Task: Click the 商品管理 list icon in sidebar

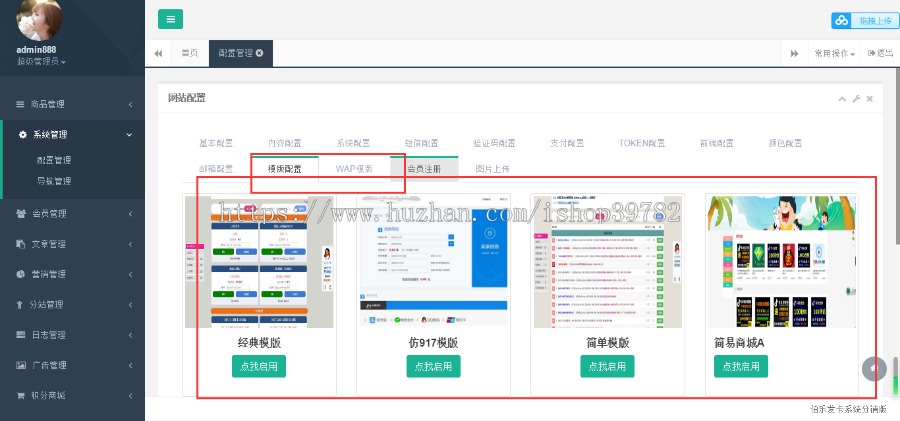Action: [x=20, y=105]
